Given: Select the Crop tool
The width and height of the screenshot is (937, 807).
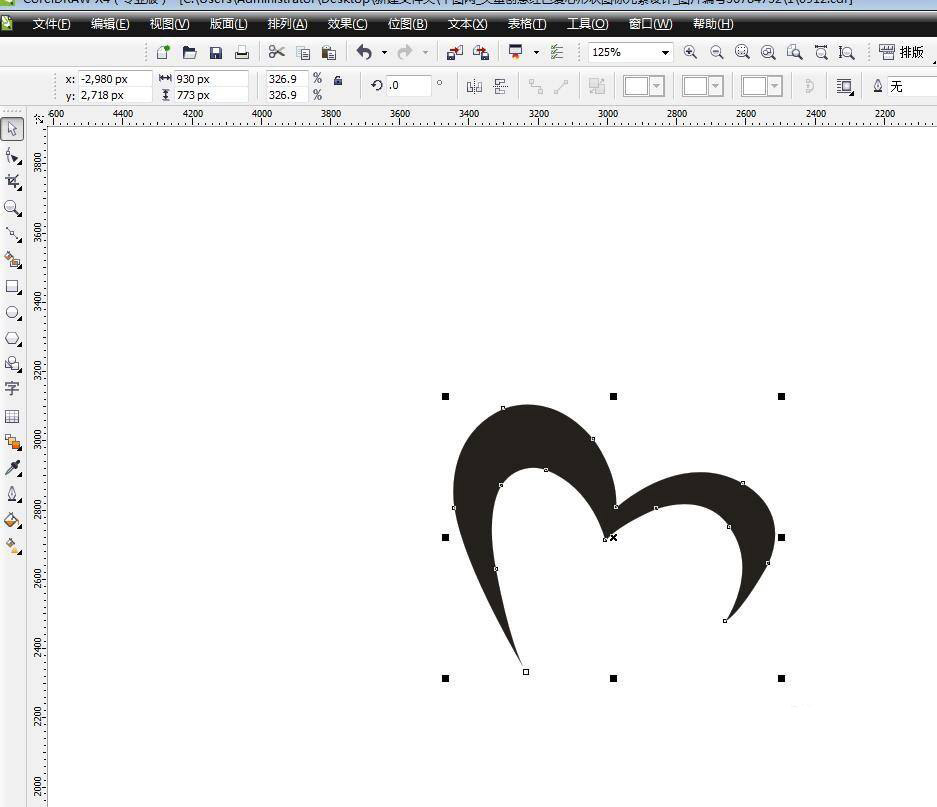Looking at the screenshot, I should pyautogui.click(x=12, y=181).
